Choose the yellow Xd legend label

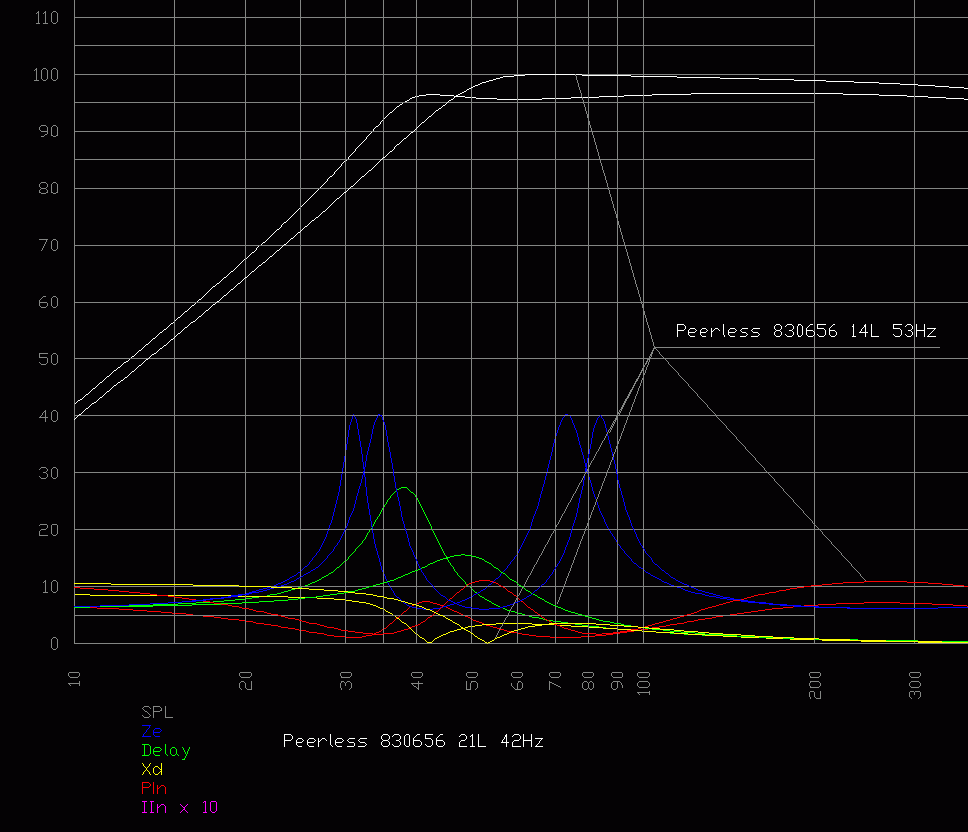pos(152,769)
